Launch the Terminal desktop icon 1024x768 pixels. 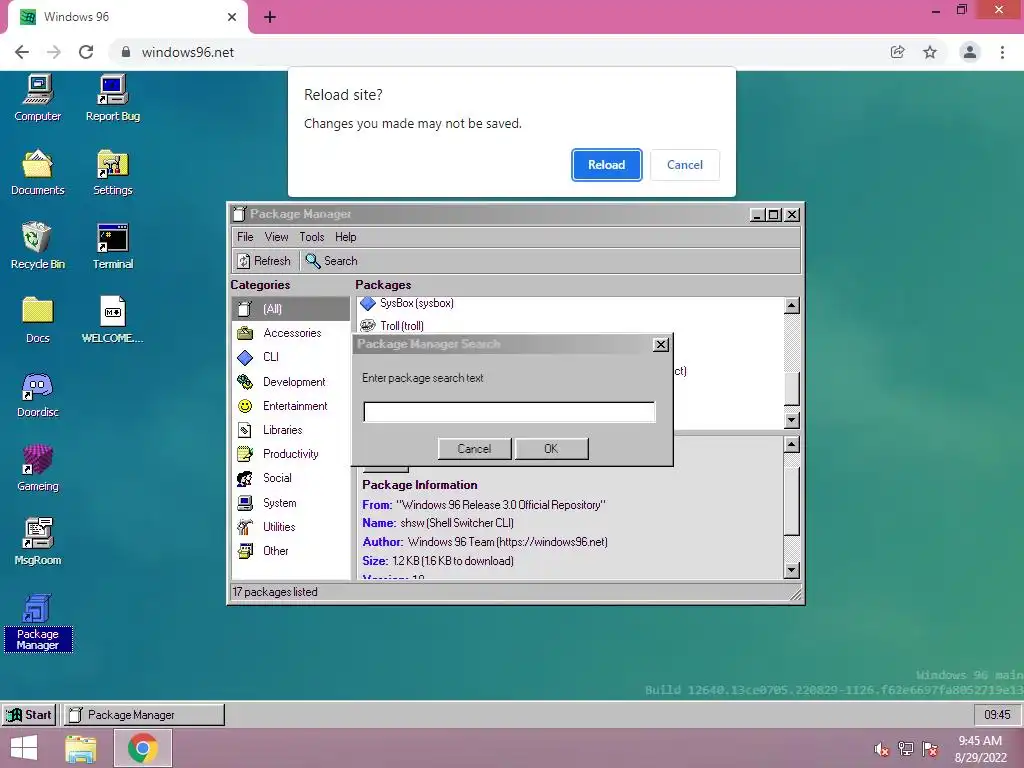pyautogui.click(x=113, y=246)
